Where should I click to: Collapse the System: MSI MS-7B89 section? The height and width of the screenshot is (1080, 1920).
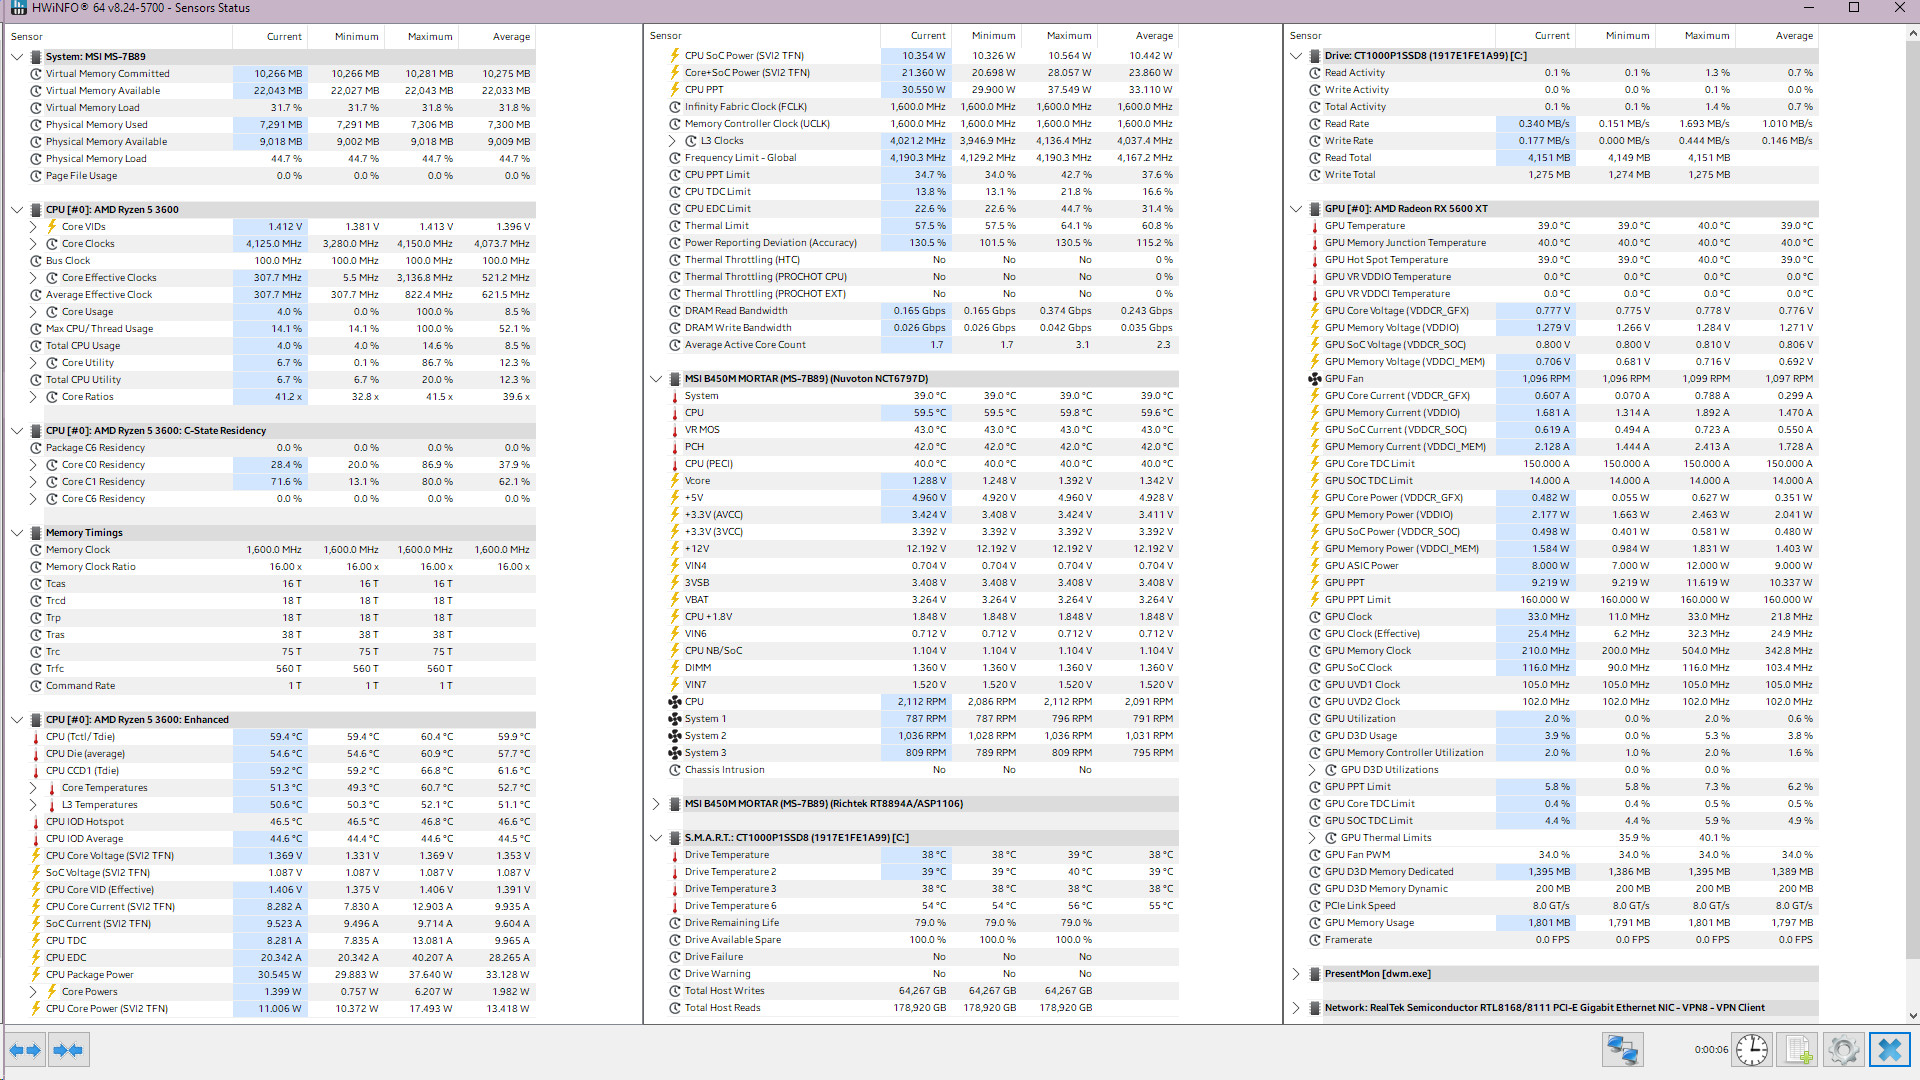pyautogui.click(x=17, y=57)
